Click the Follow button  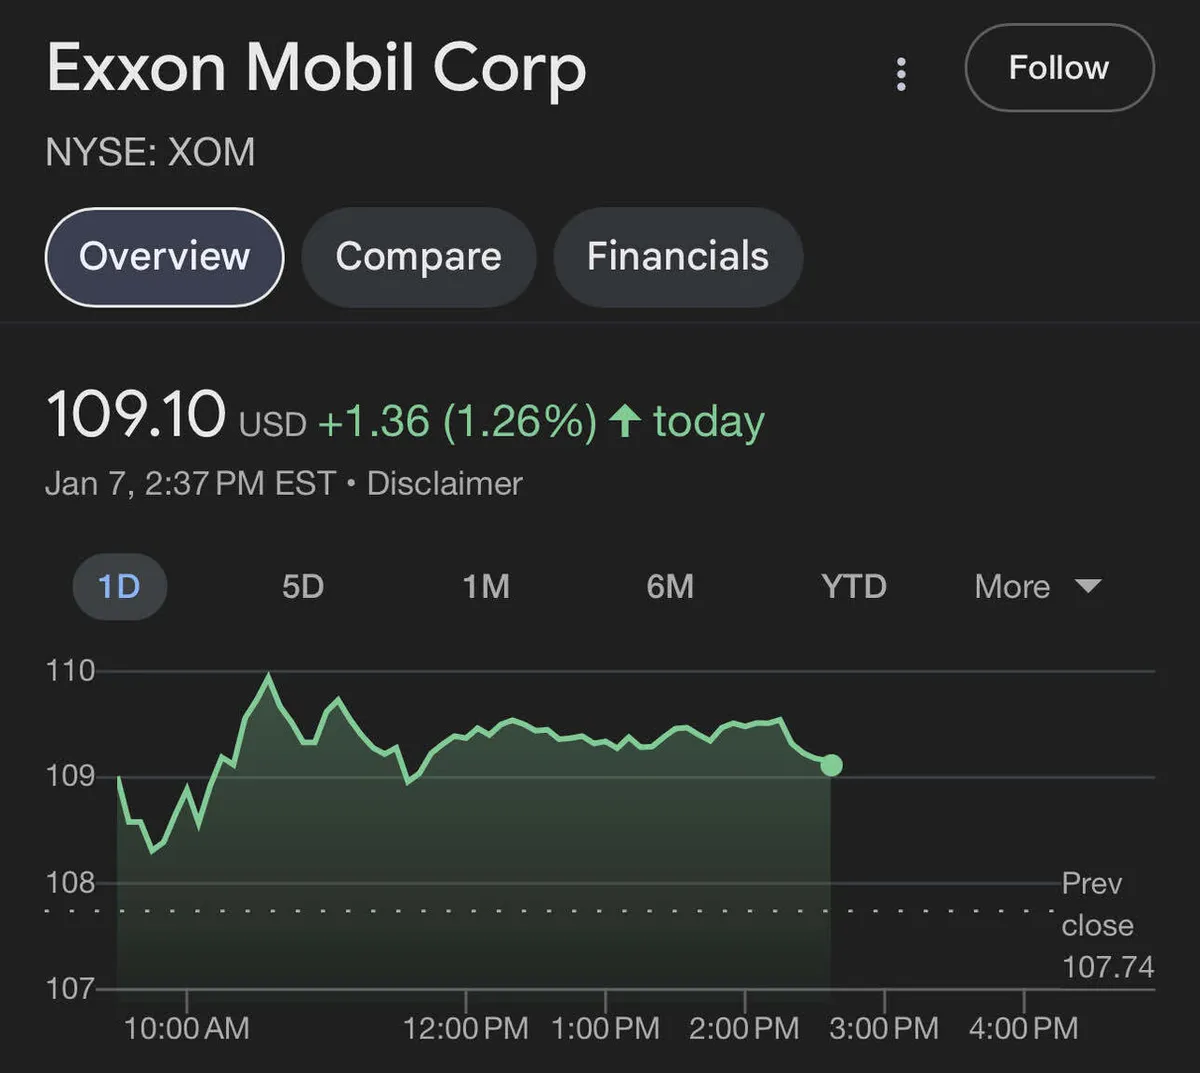pos(1059,68)
